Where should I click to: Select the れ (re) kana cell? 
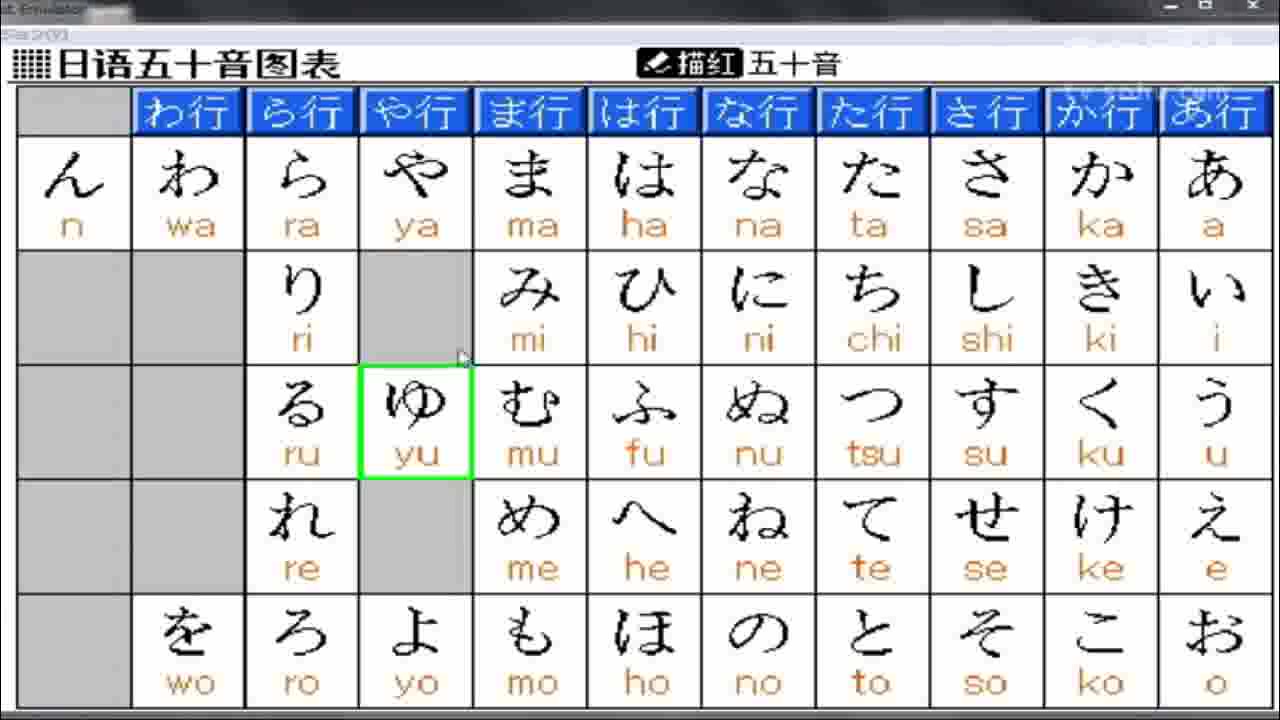[302, 536]
